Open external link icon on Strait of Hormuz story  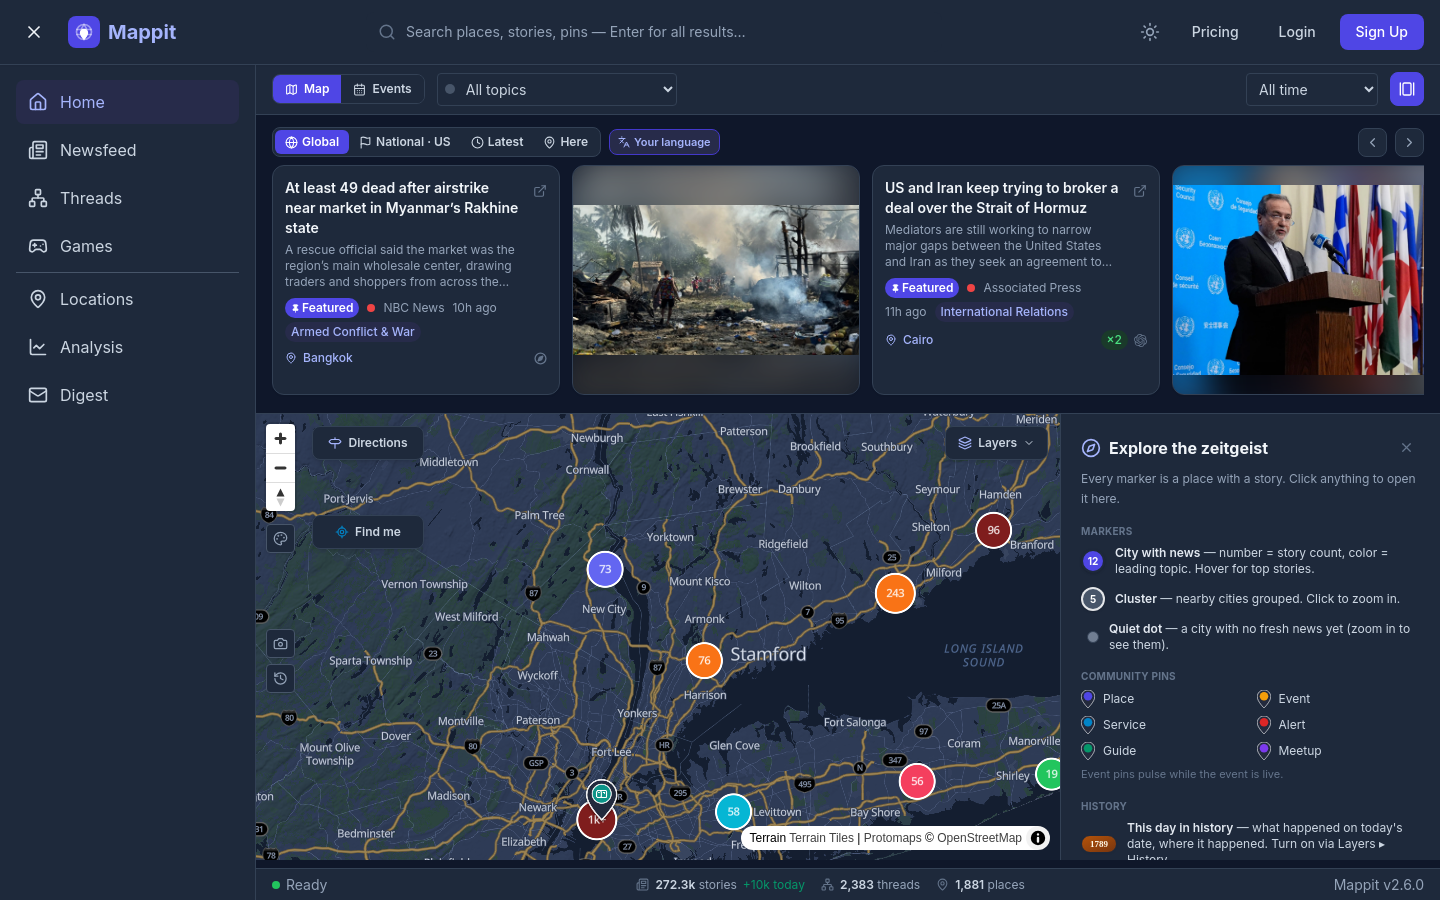coord(1140,191)
